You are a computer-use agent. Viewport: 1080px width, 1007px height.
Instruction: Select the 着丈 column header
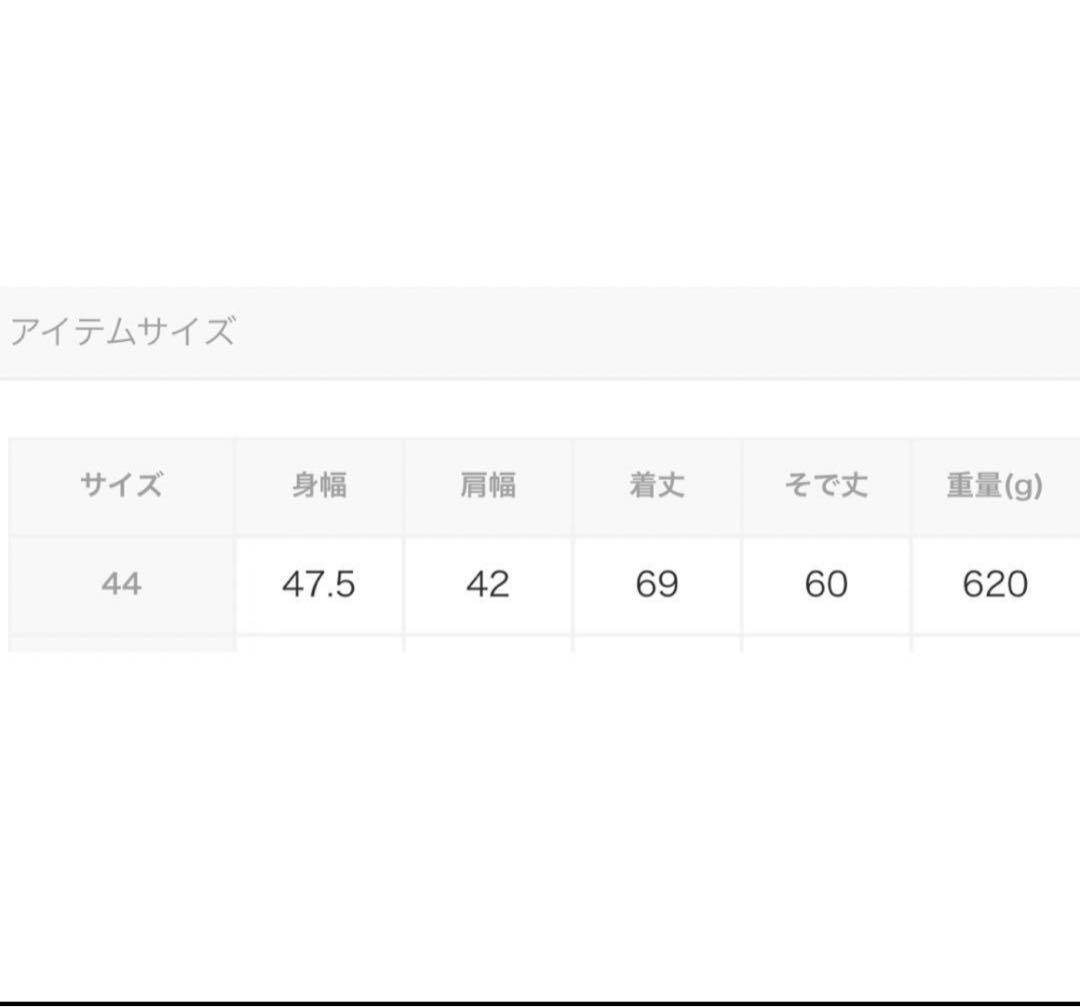[x=657, y=486]
